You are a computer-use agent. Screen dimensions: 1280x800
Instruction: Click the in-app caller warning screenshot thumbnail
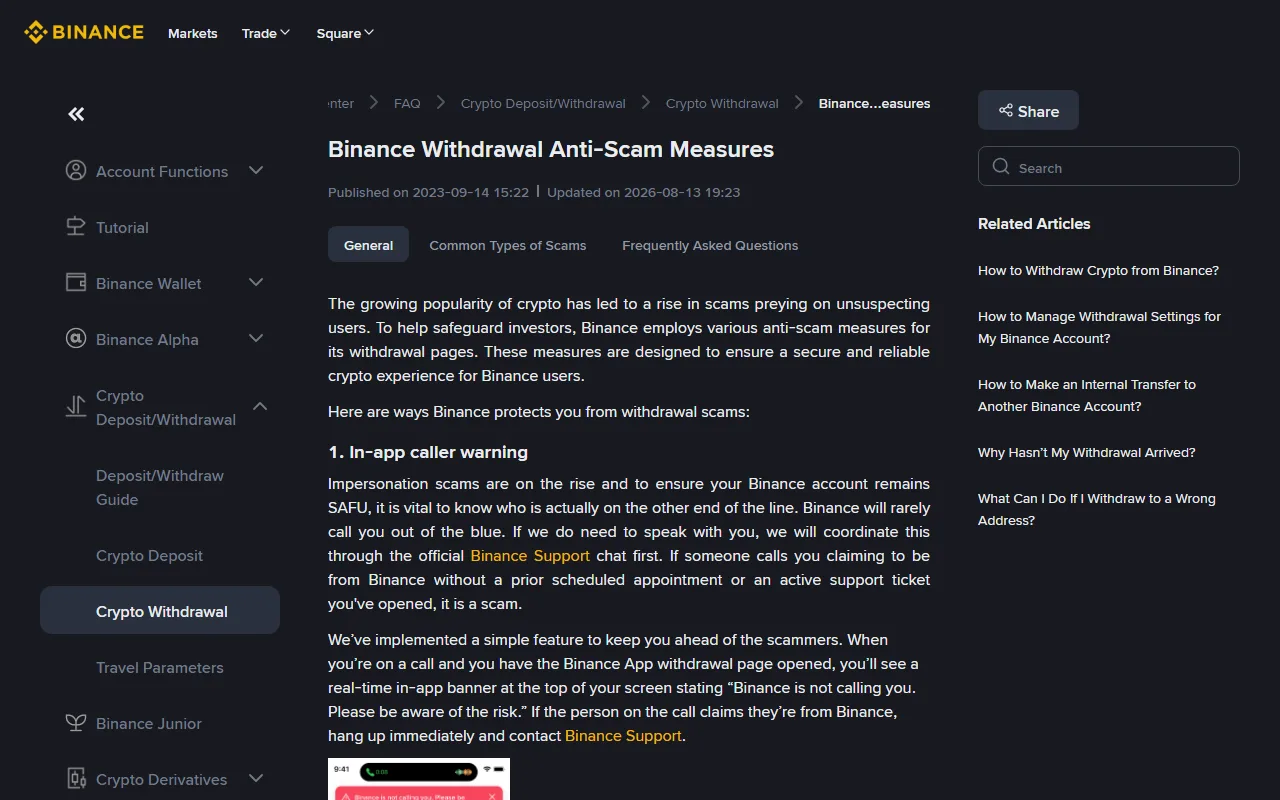pos(419,779)
